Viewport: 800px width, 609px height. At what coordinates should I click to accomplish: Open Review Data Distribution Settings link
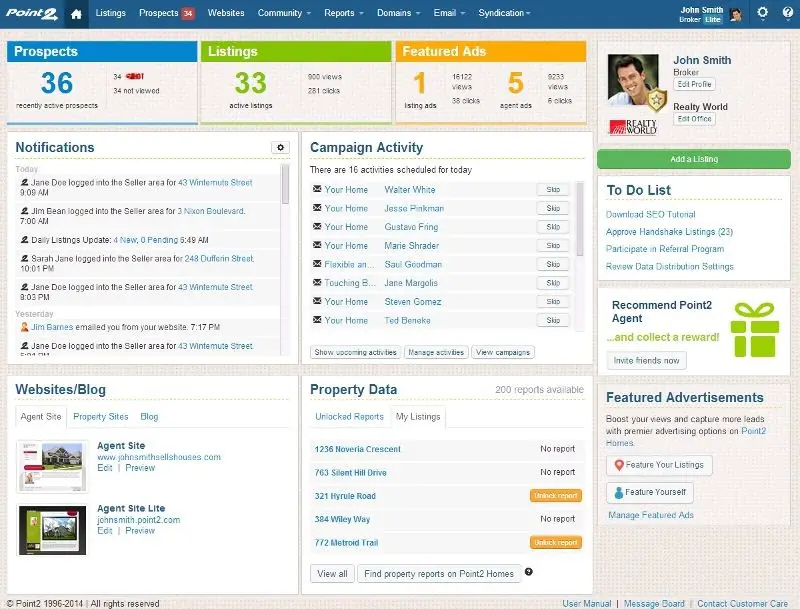pos(669,266)
